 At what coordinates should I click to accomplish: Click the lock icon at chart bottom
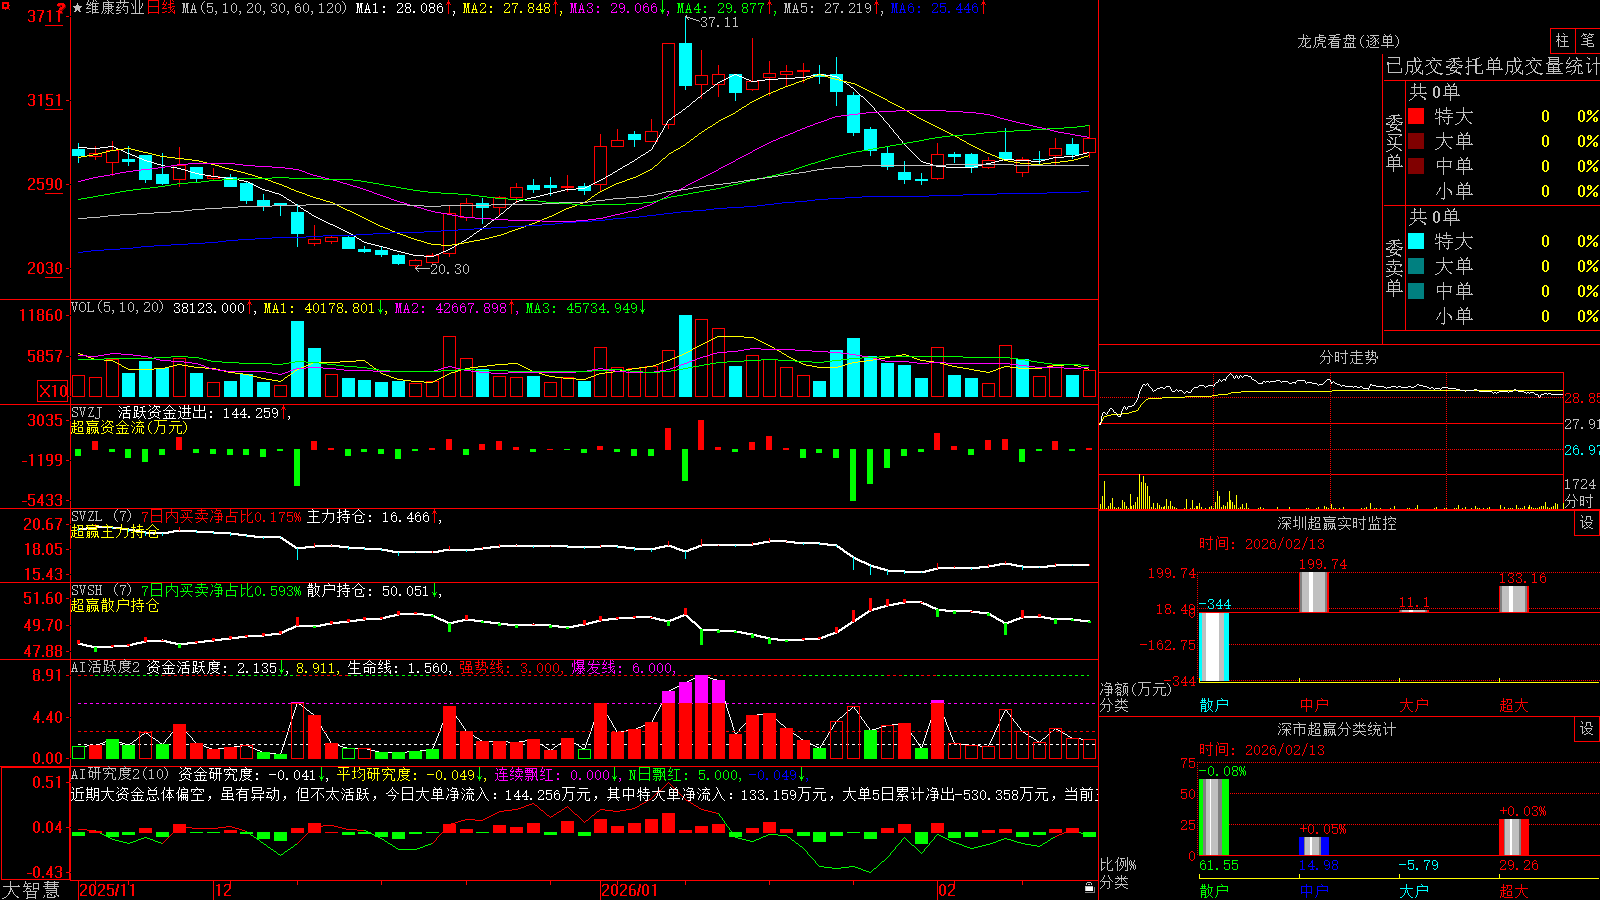point(1089,887)
